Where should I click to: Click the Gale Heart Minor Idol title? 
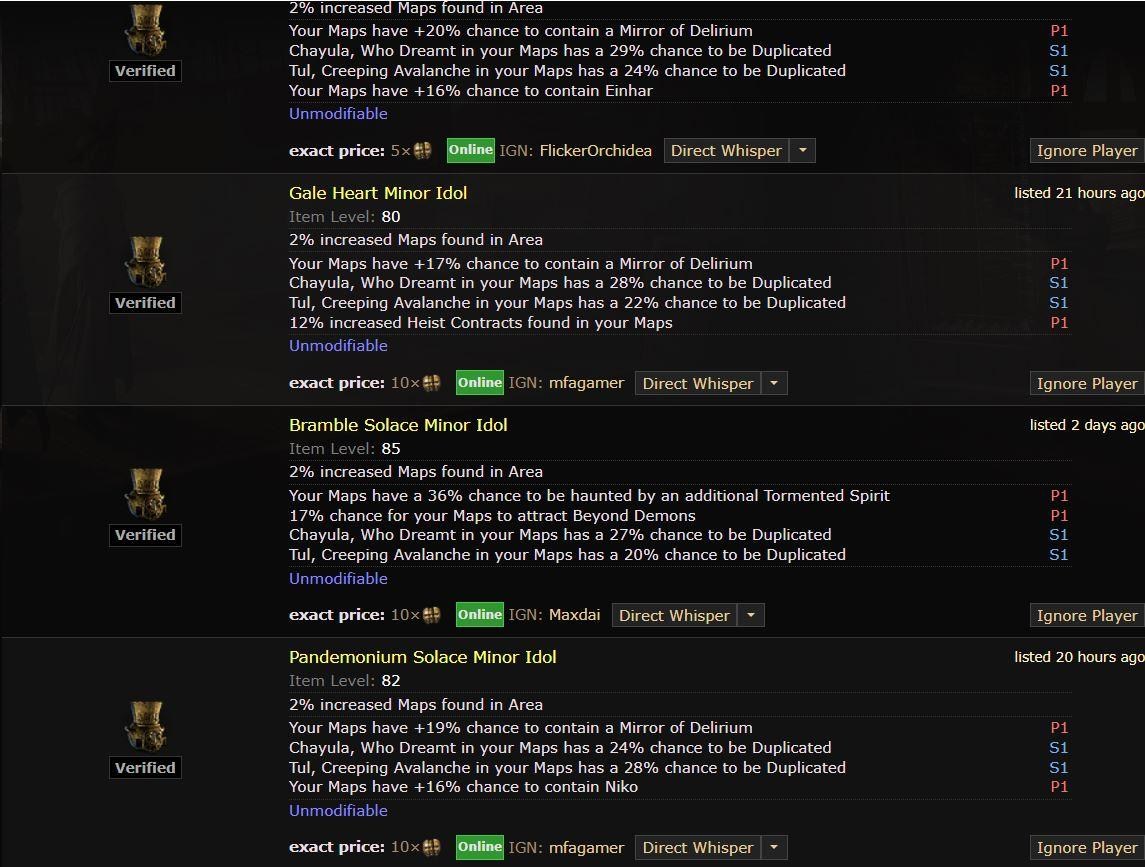(378, 193)
